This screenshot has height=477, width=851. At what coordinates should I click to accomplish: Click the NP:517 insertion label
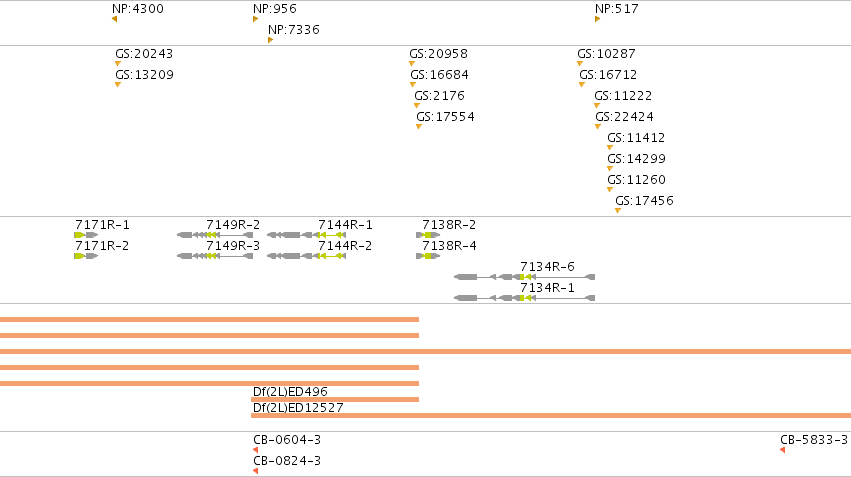tap(617, 9)
